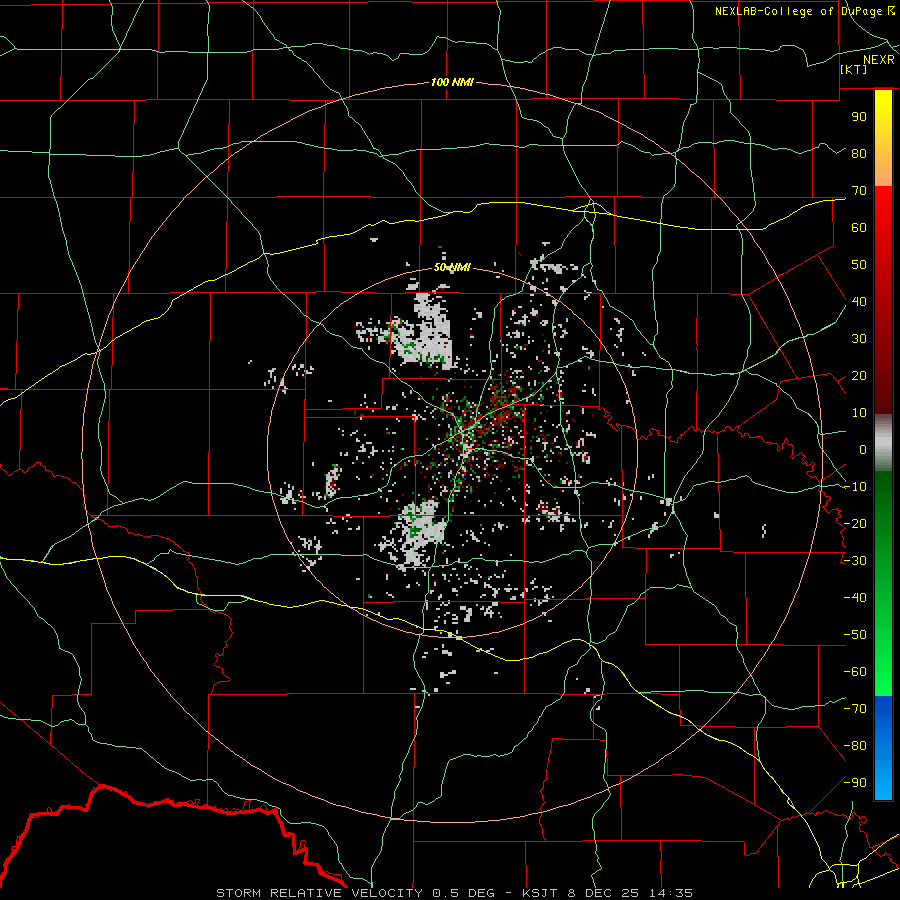
Task: Click the "-90" scale label
Action: click(855, 783)
